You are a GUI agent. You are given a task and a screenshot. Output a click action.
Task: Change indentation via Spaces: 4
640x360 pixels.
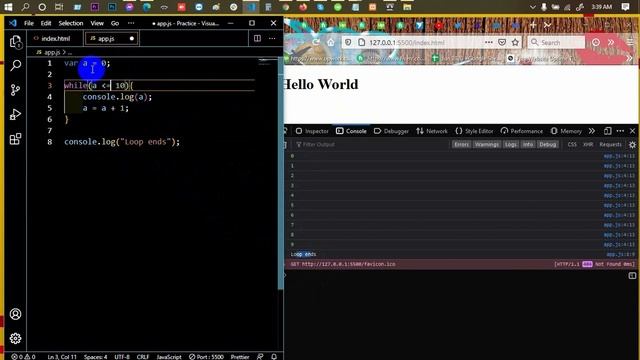click(x=96, y=357)
